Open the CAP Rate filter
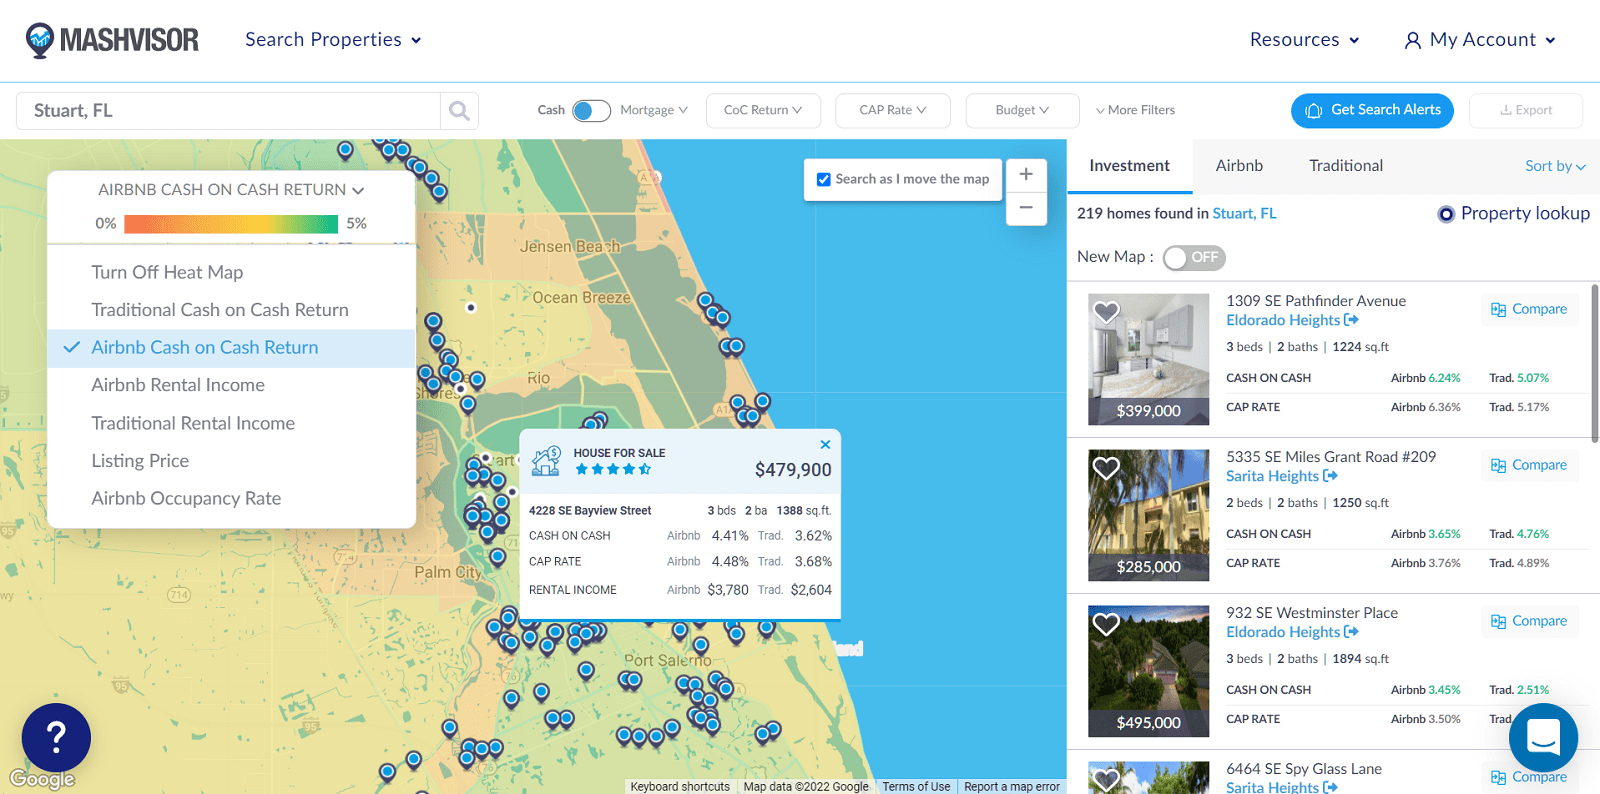Image resolution: width=1600 pixels, height=794 pixels. point(892,110)
